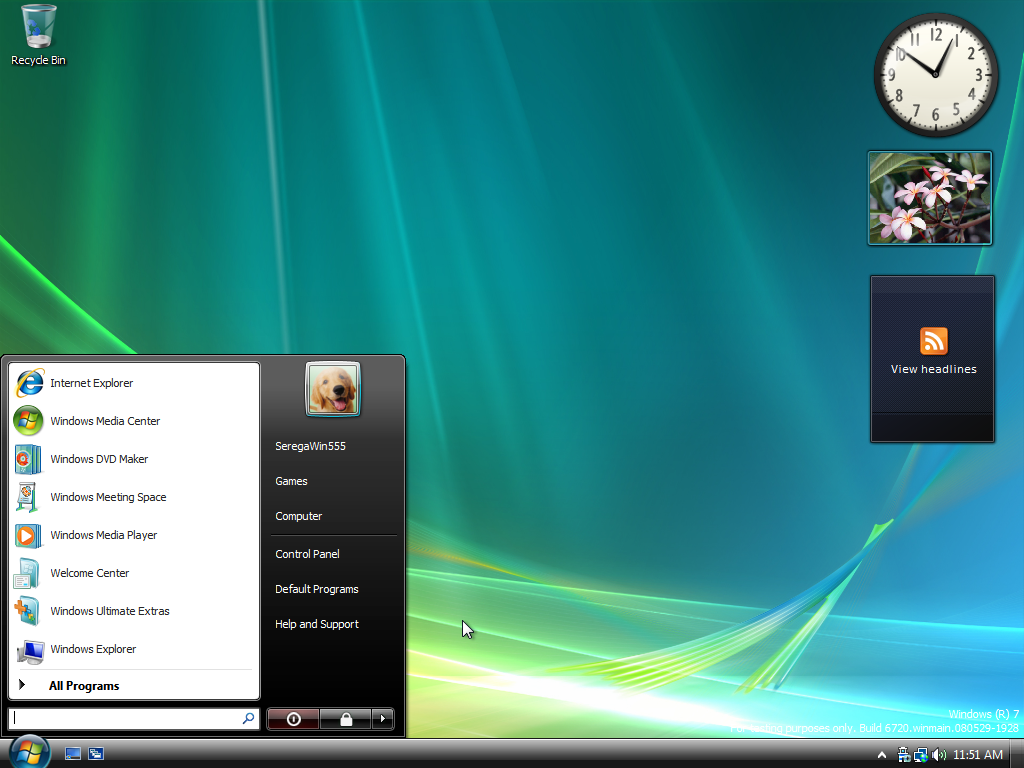Screen dimensions: 1024x768
Task: Lock the computer with the lock button
Action: (345, 719)
